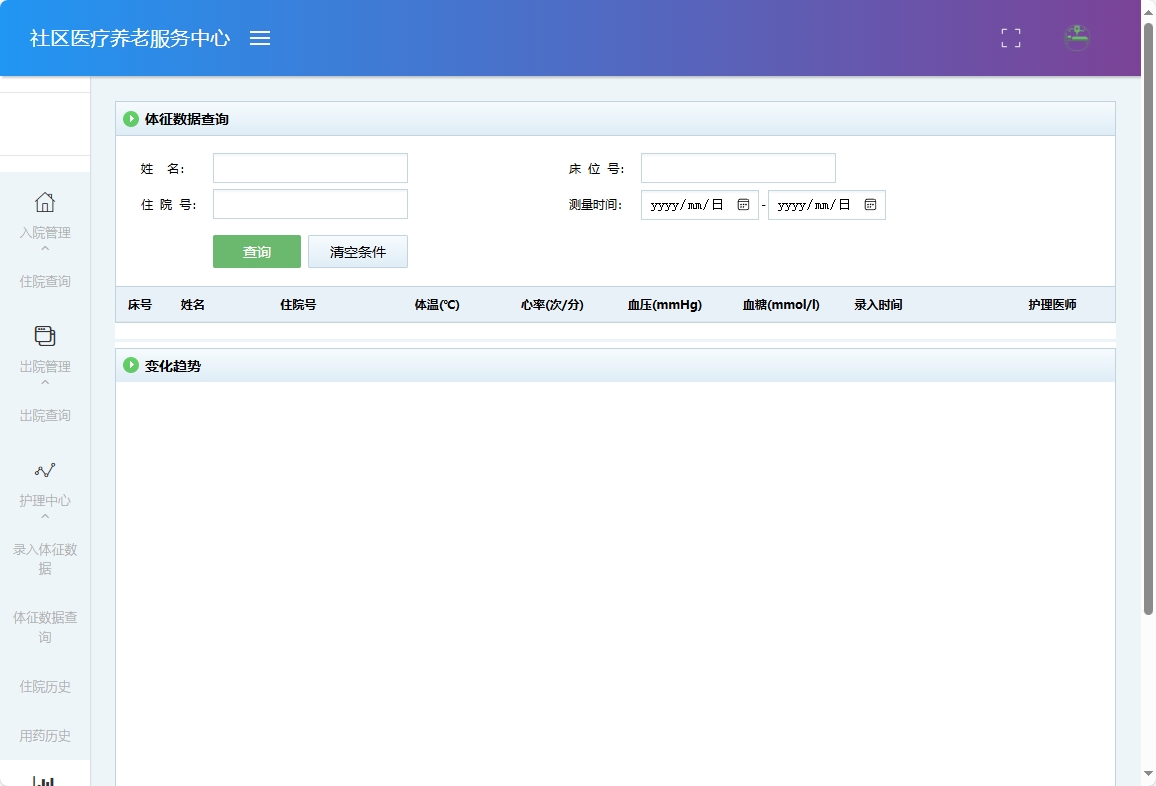
Task: Select the pulse icon above 护理中心
Action: [44, 470]
